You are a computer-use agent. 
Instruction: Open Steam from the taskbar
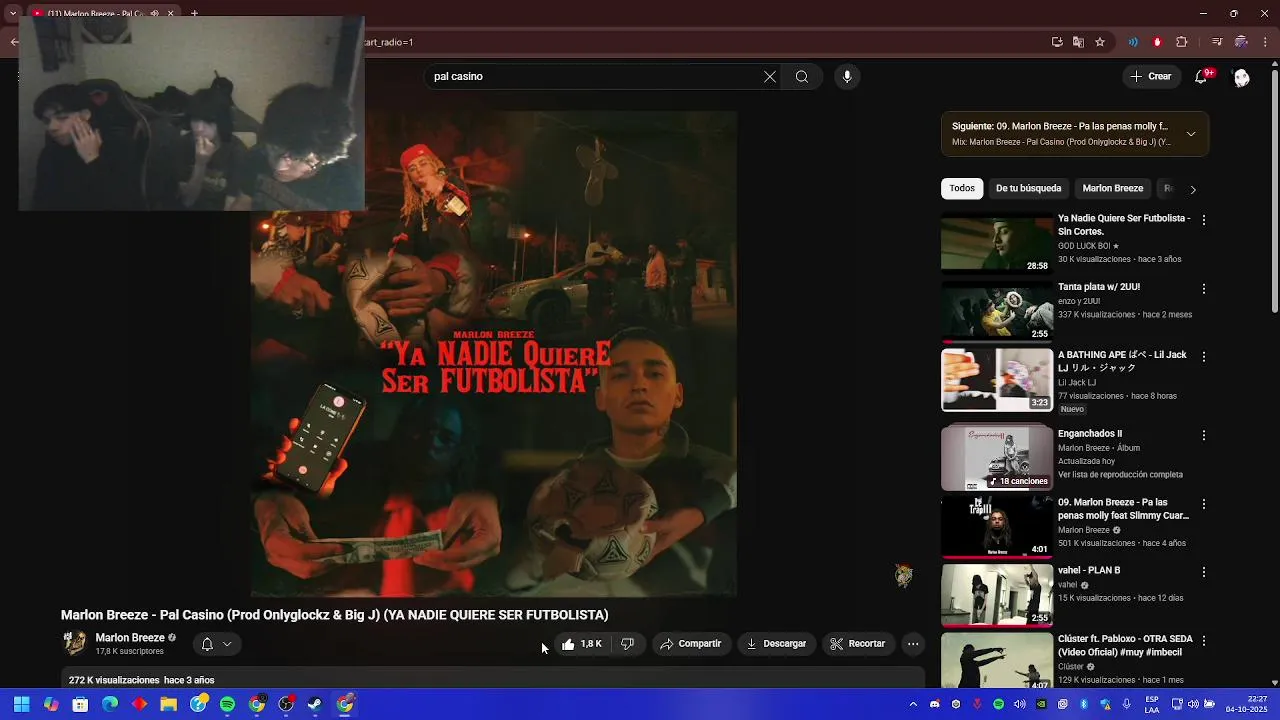315,704
